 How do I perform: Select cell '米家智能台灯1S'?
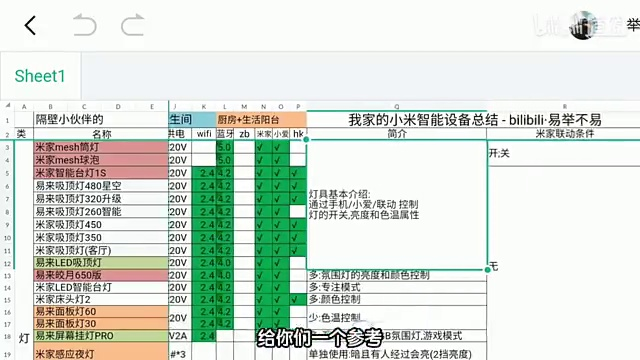101,173
